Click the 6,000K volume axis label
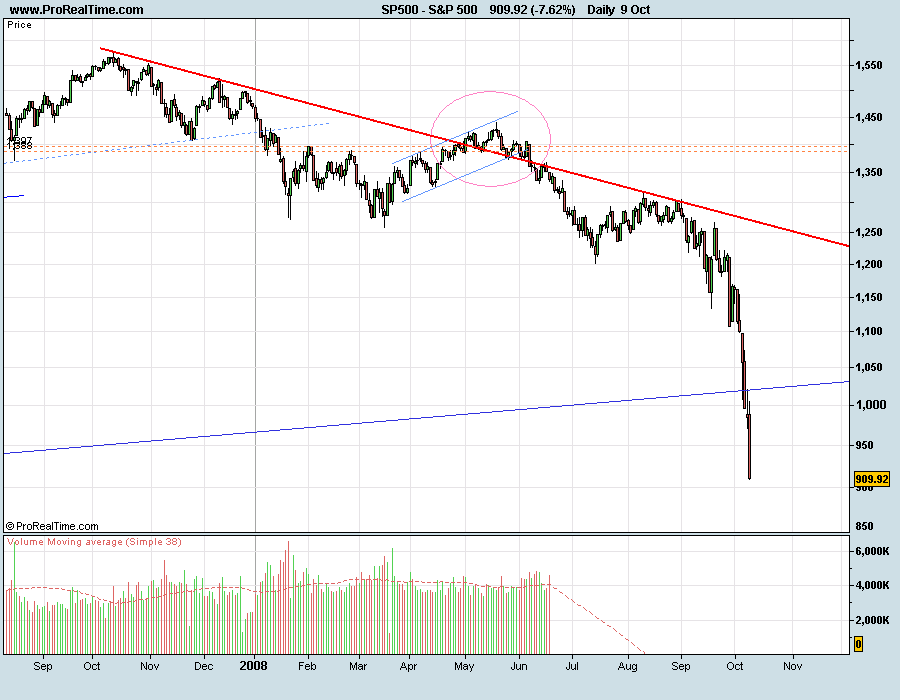 pyautogui.click(x=872, y=551)
